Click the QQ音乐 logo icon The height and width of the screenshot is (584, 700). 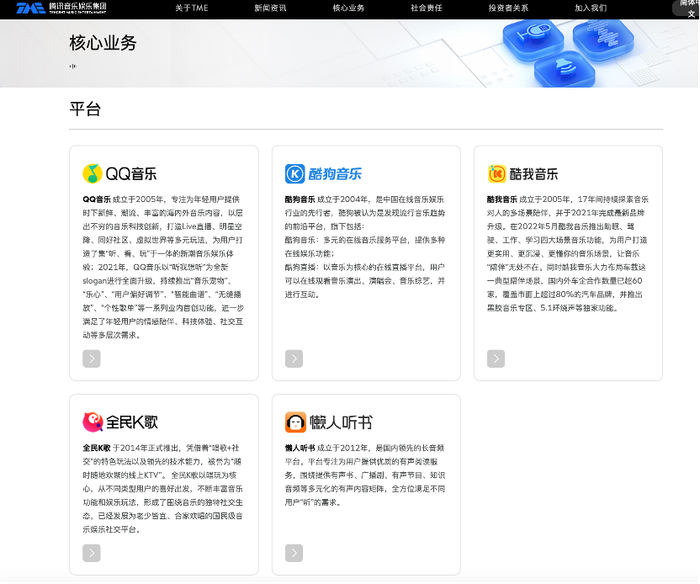(92, 174)
